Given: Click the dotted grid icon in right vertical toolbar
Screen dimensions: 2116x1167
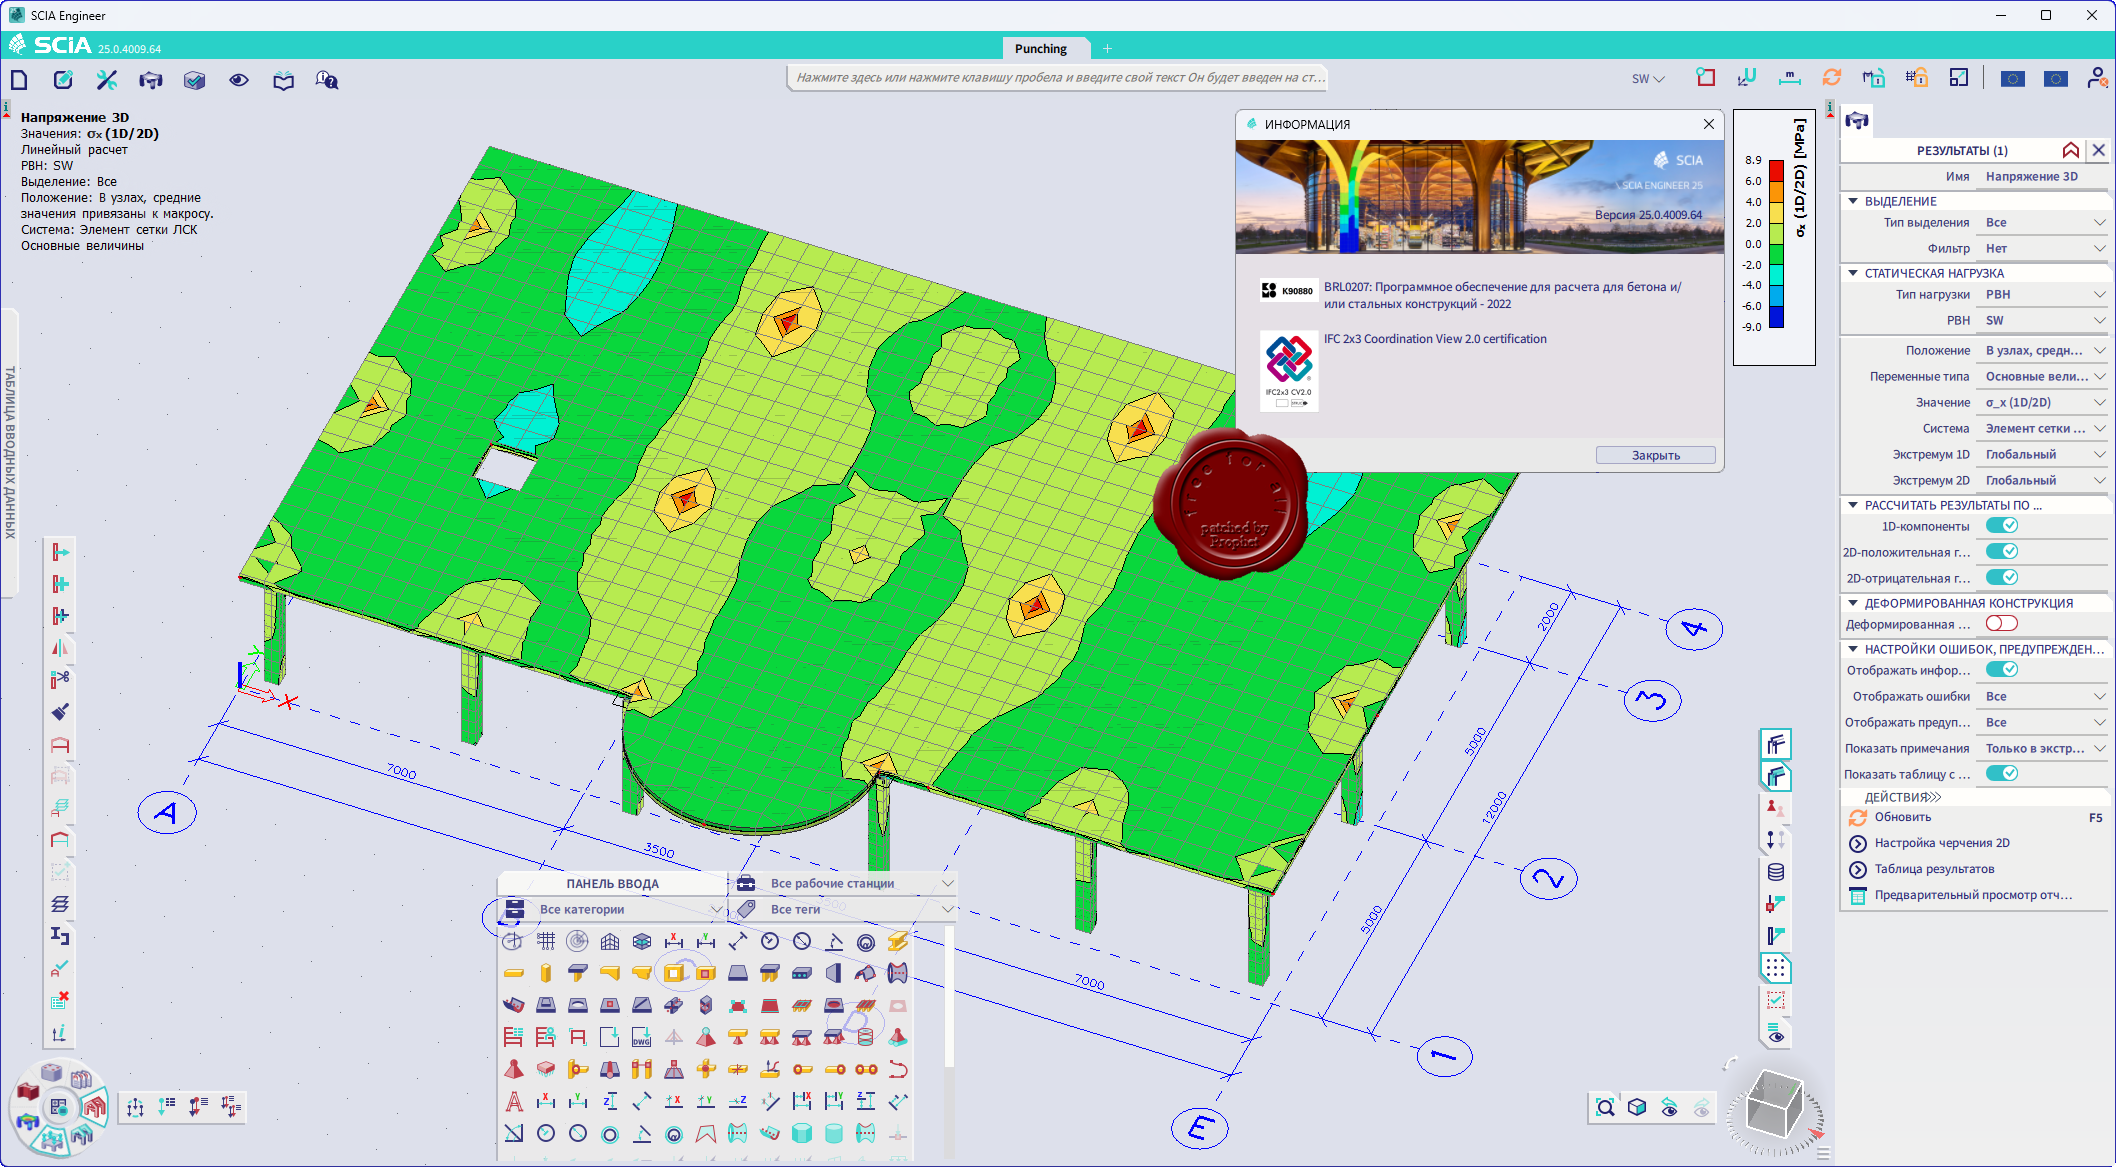Looking at the screenshot, I should 1776,968.
